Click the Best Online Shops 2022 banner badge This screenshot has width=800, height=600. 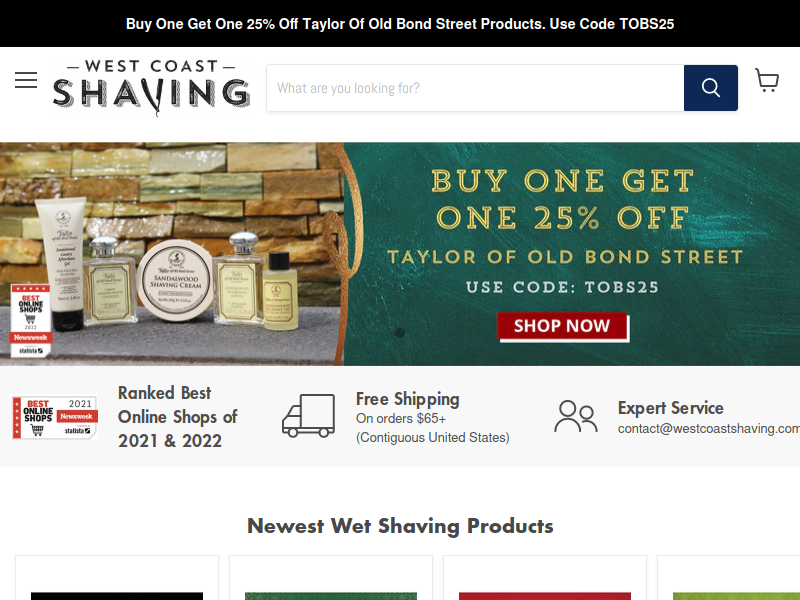31,320
